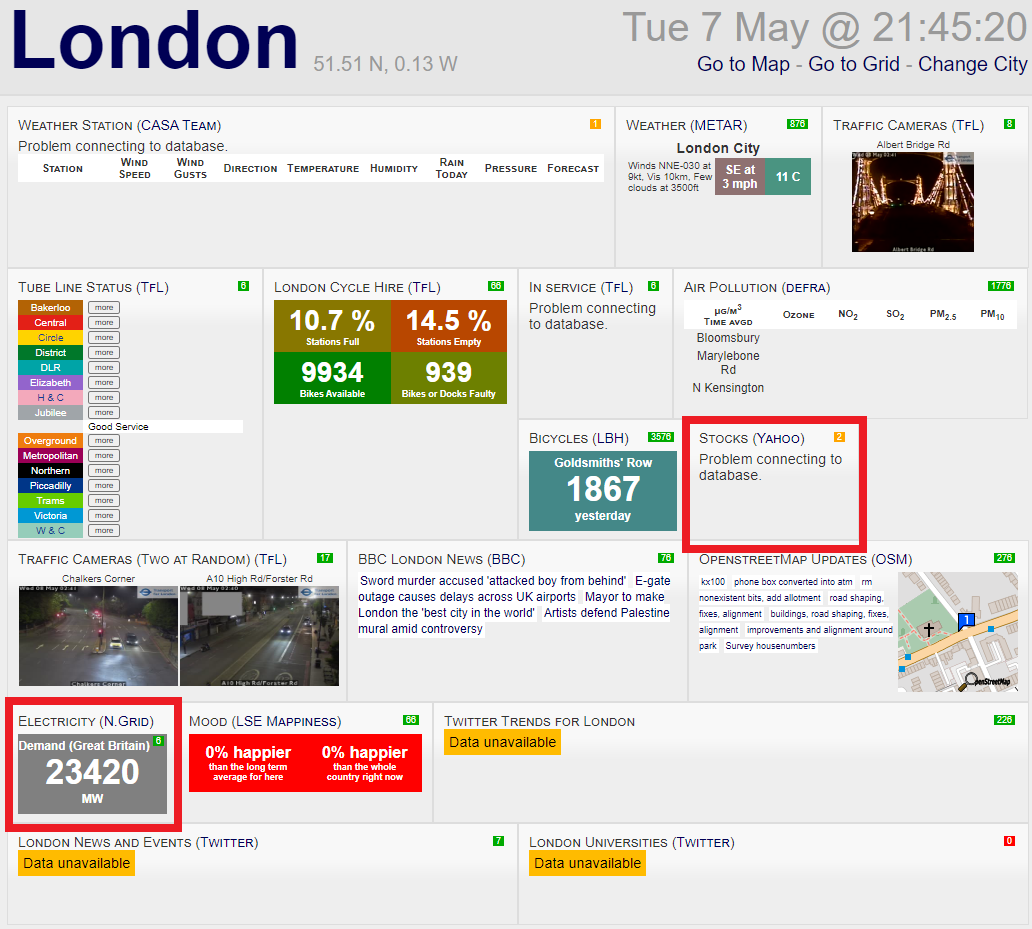Open the Chalkers Corner traffic camera image
This screenshot has width=1032, height=929.
click(98, 636)
